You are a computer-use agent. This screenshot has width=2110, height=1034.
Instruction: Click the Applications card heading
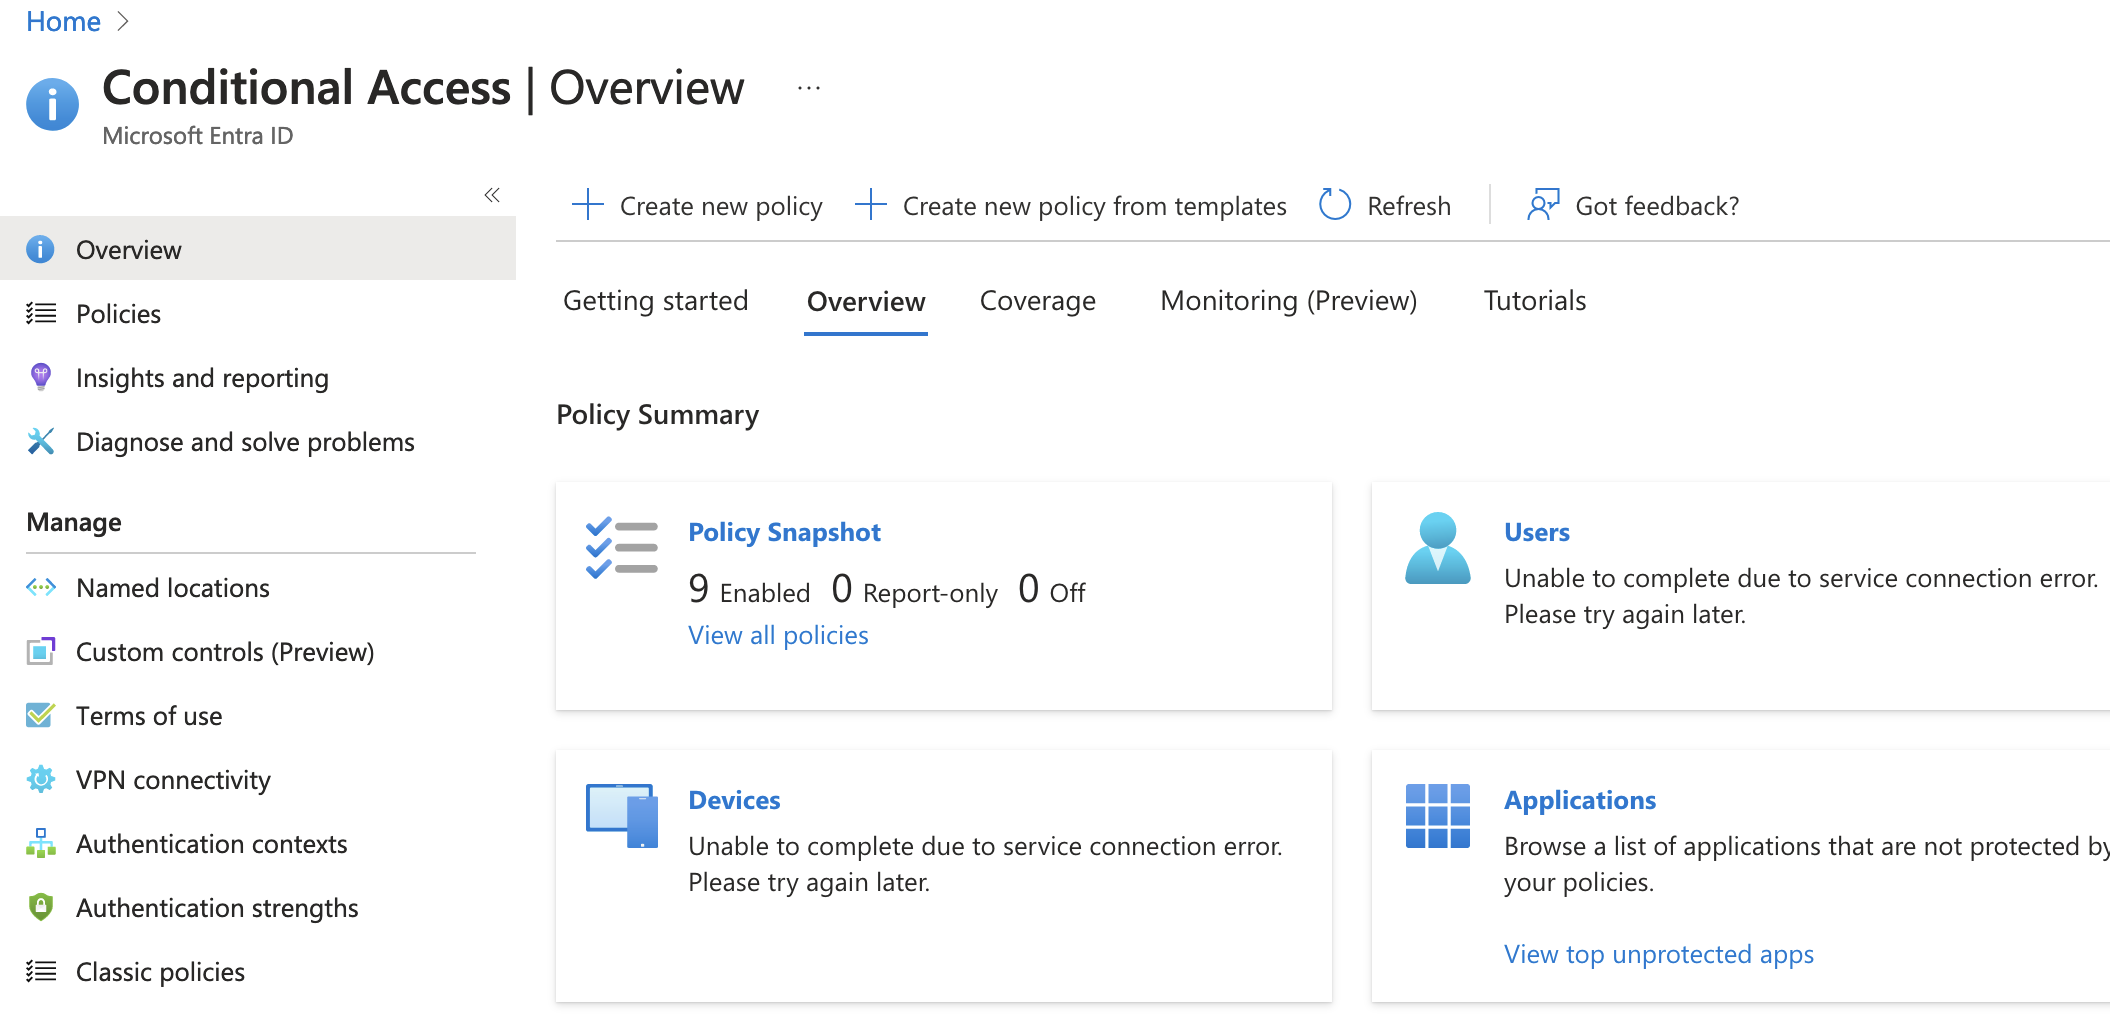point(1580,800)
